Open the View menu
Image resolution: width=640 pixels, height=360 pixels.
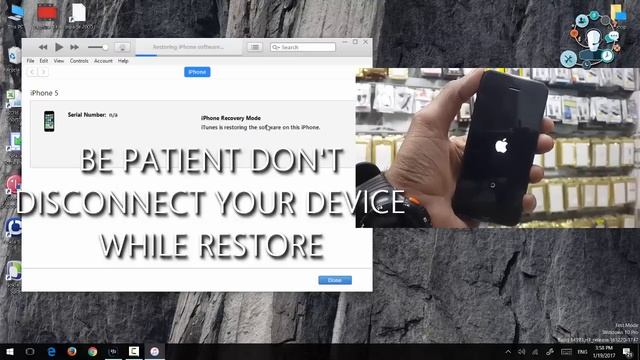coord(59,61)
